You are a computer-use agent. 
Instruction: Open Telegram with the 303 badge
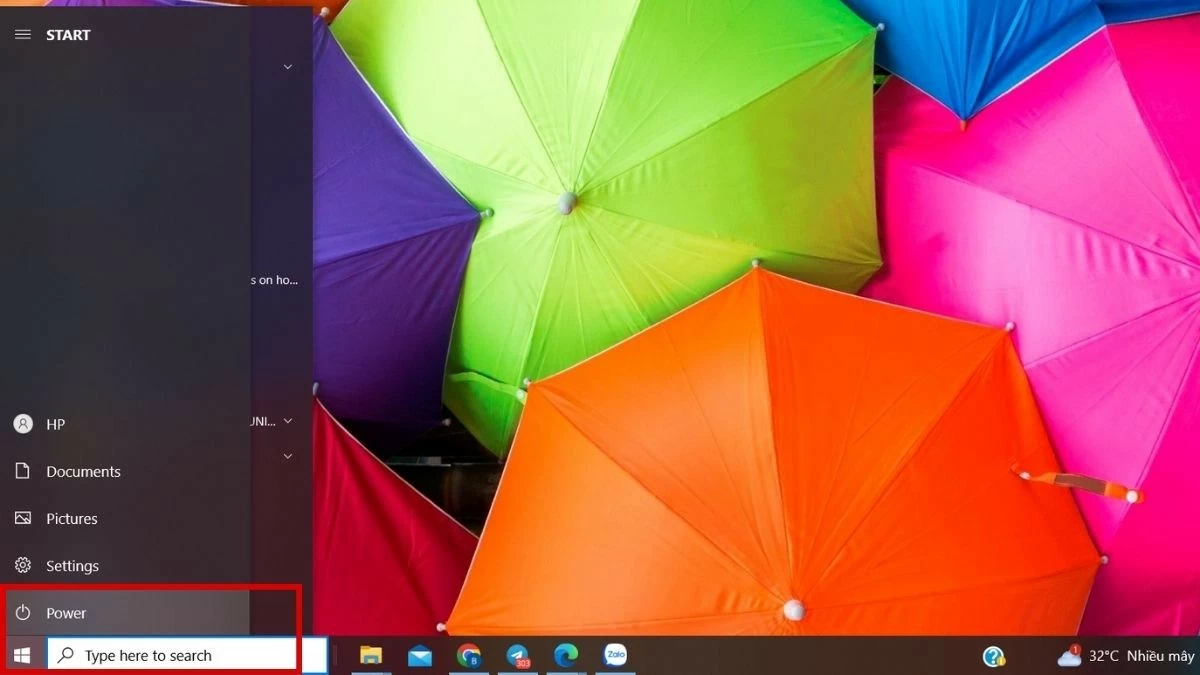click(x=517, y=656)
